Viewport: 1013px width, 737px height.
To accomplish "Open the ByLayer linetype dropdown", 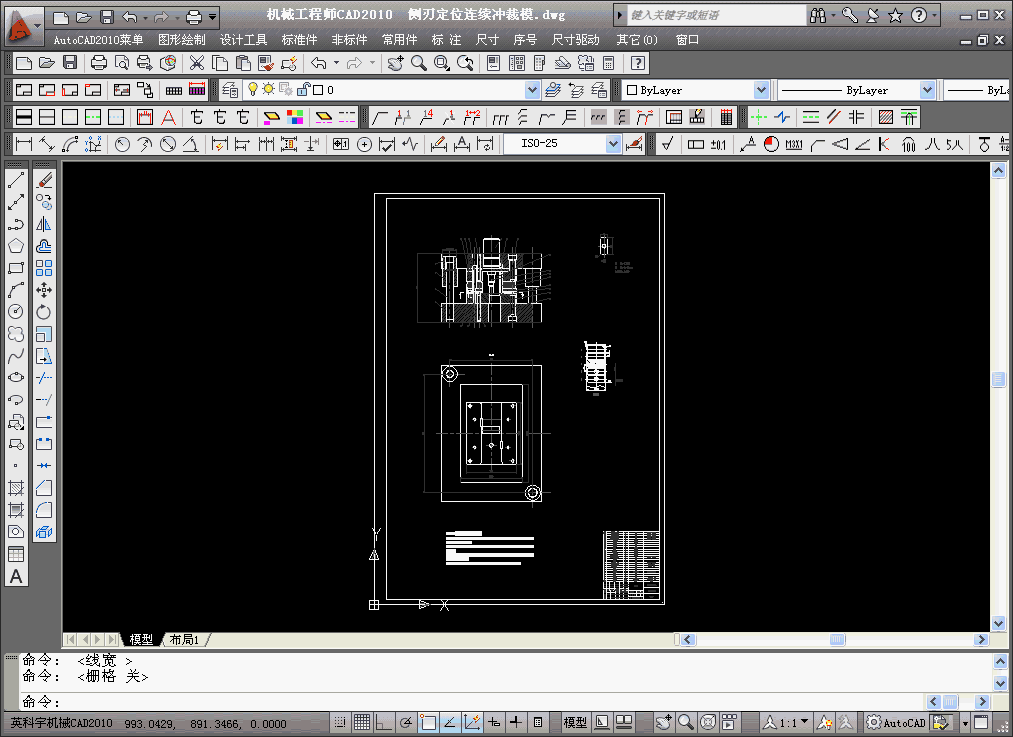I will [927, 90].
